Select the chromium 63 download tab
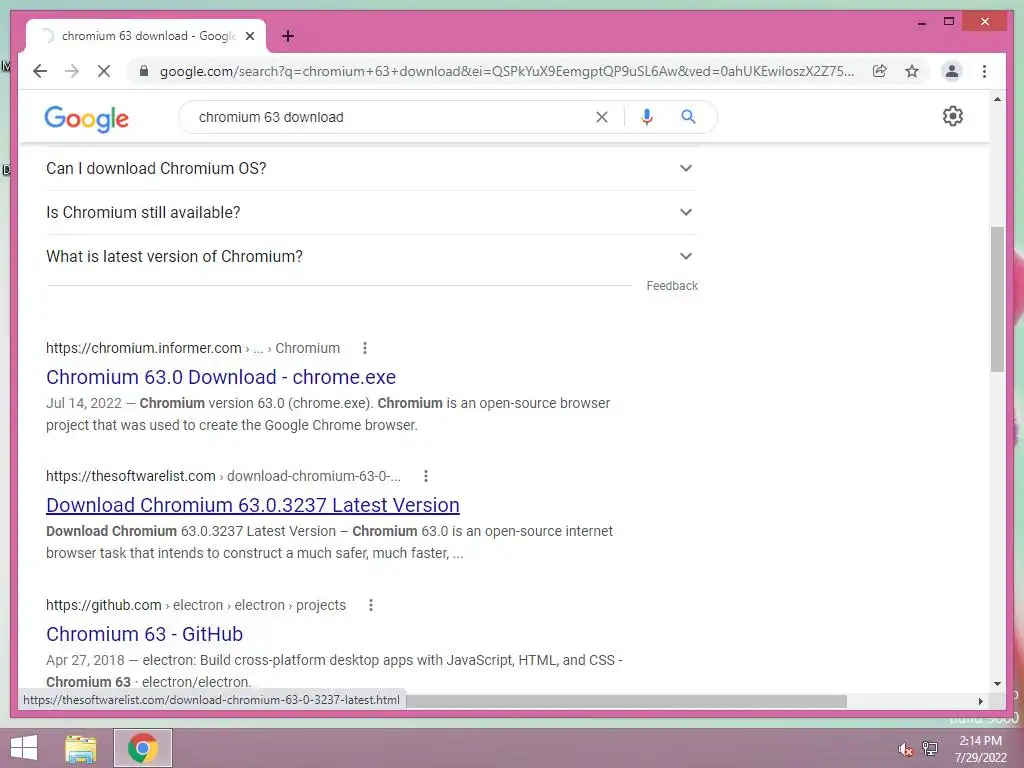Image resolution: width=1024 pixels, height=768 pixels. click(146, 36)
